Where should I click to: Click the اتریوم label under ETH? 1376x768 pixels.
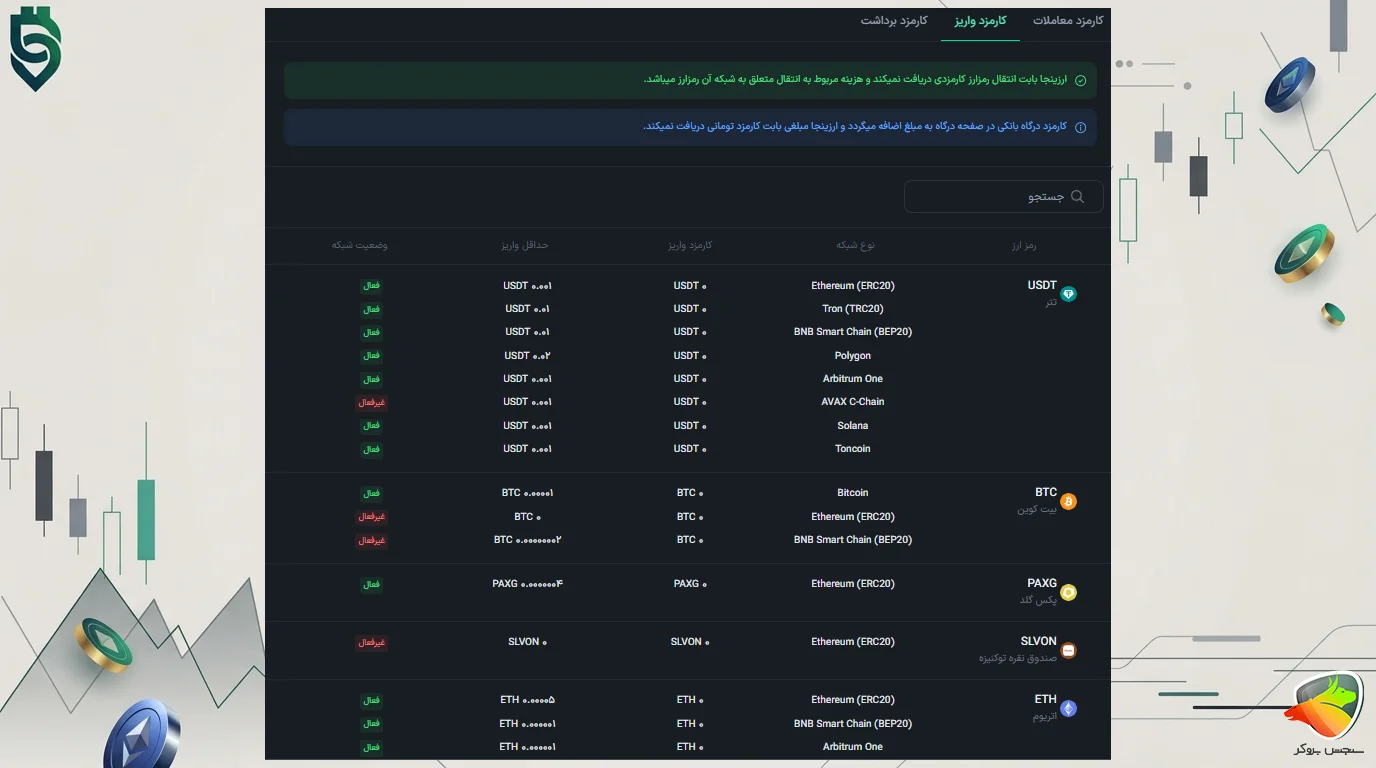[1045, 717]
